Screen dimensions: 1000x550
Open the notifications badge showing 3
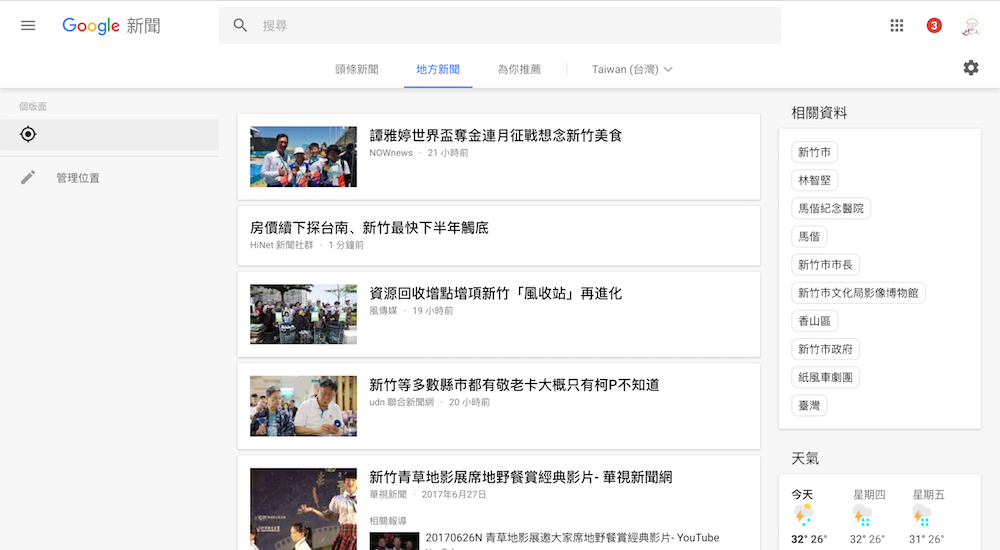[x=934, y=26]
